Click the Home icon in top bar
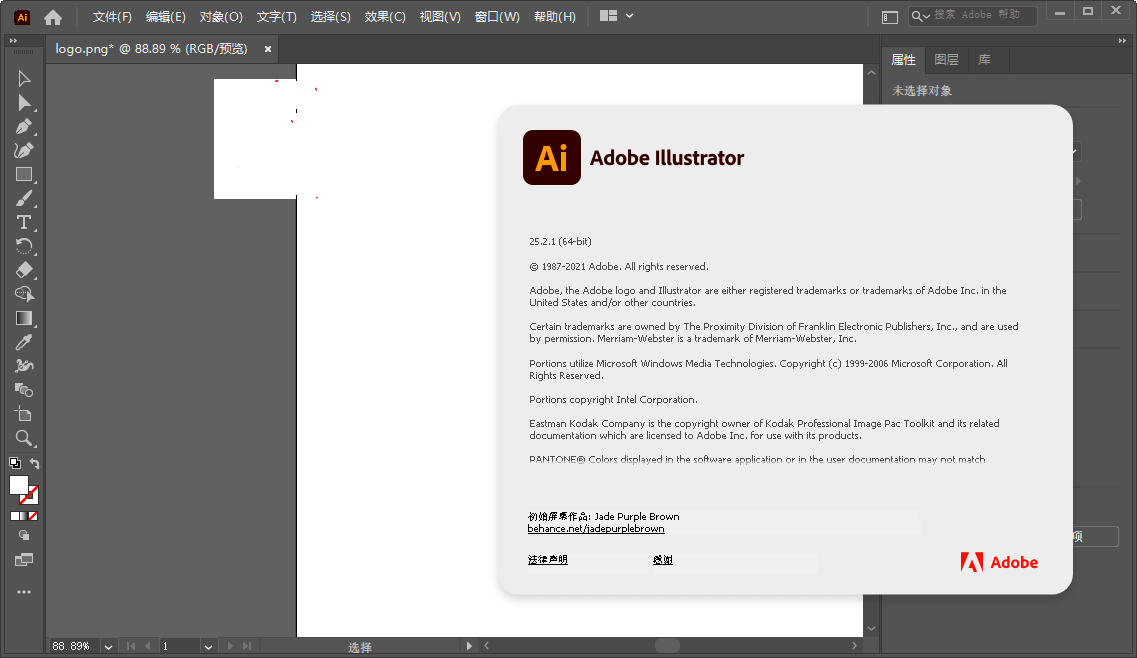This screenshot has height=658, width=1137. tap(53, 17)
